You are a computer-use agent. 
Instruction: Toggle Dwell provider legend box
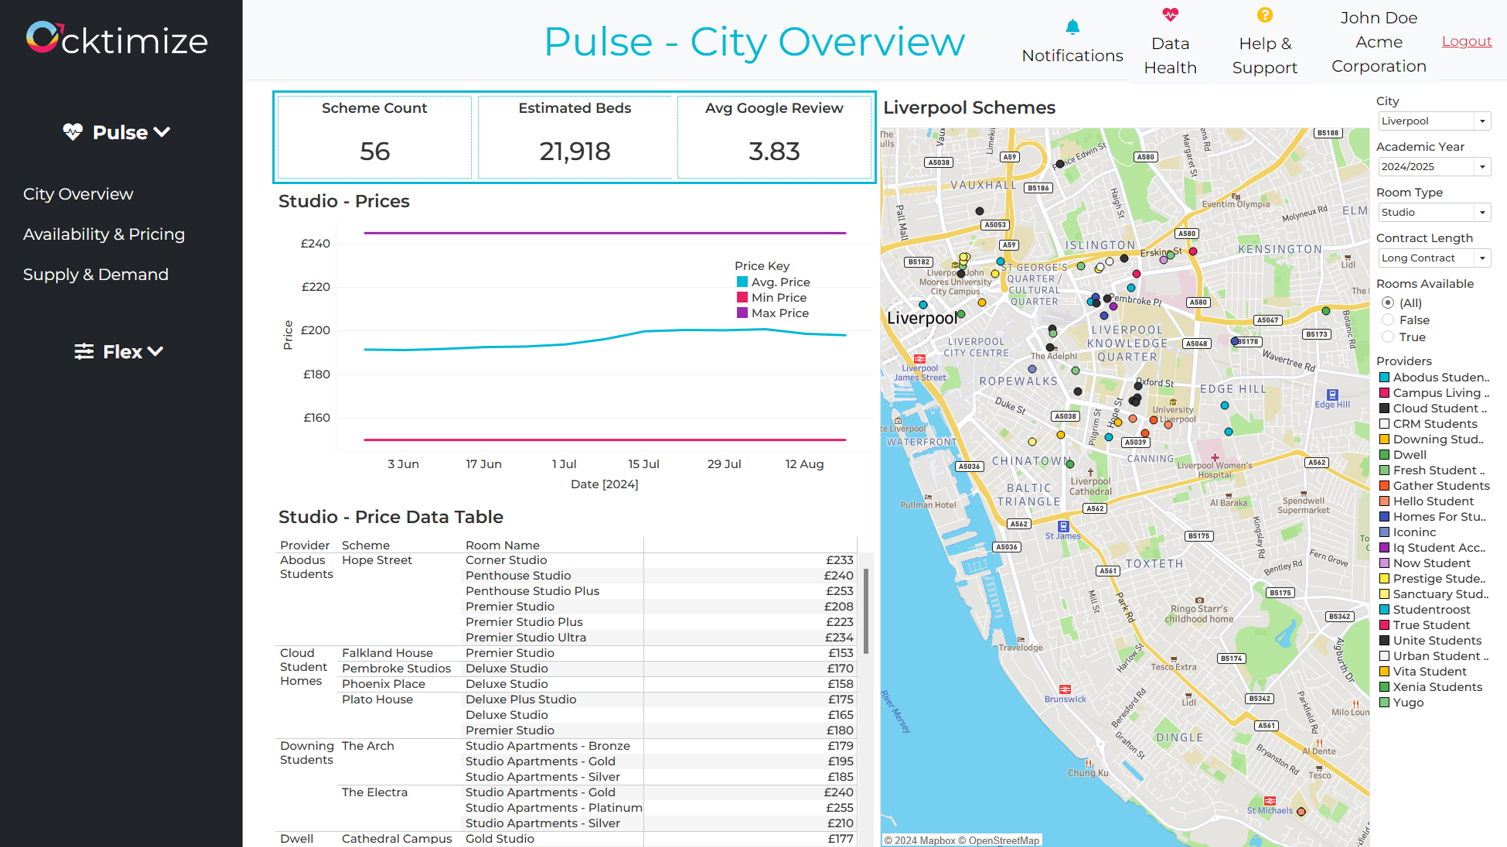[1384, 455]
